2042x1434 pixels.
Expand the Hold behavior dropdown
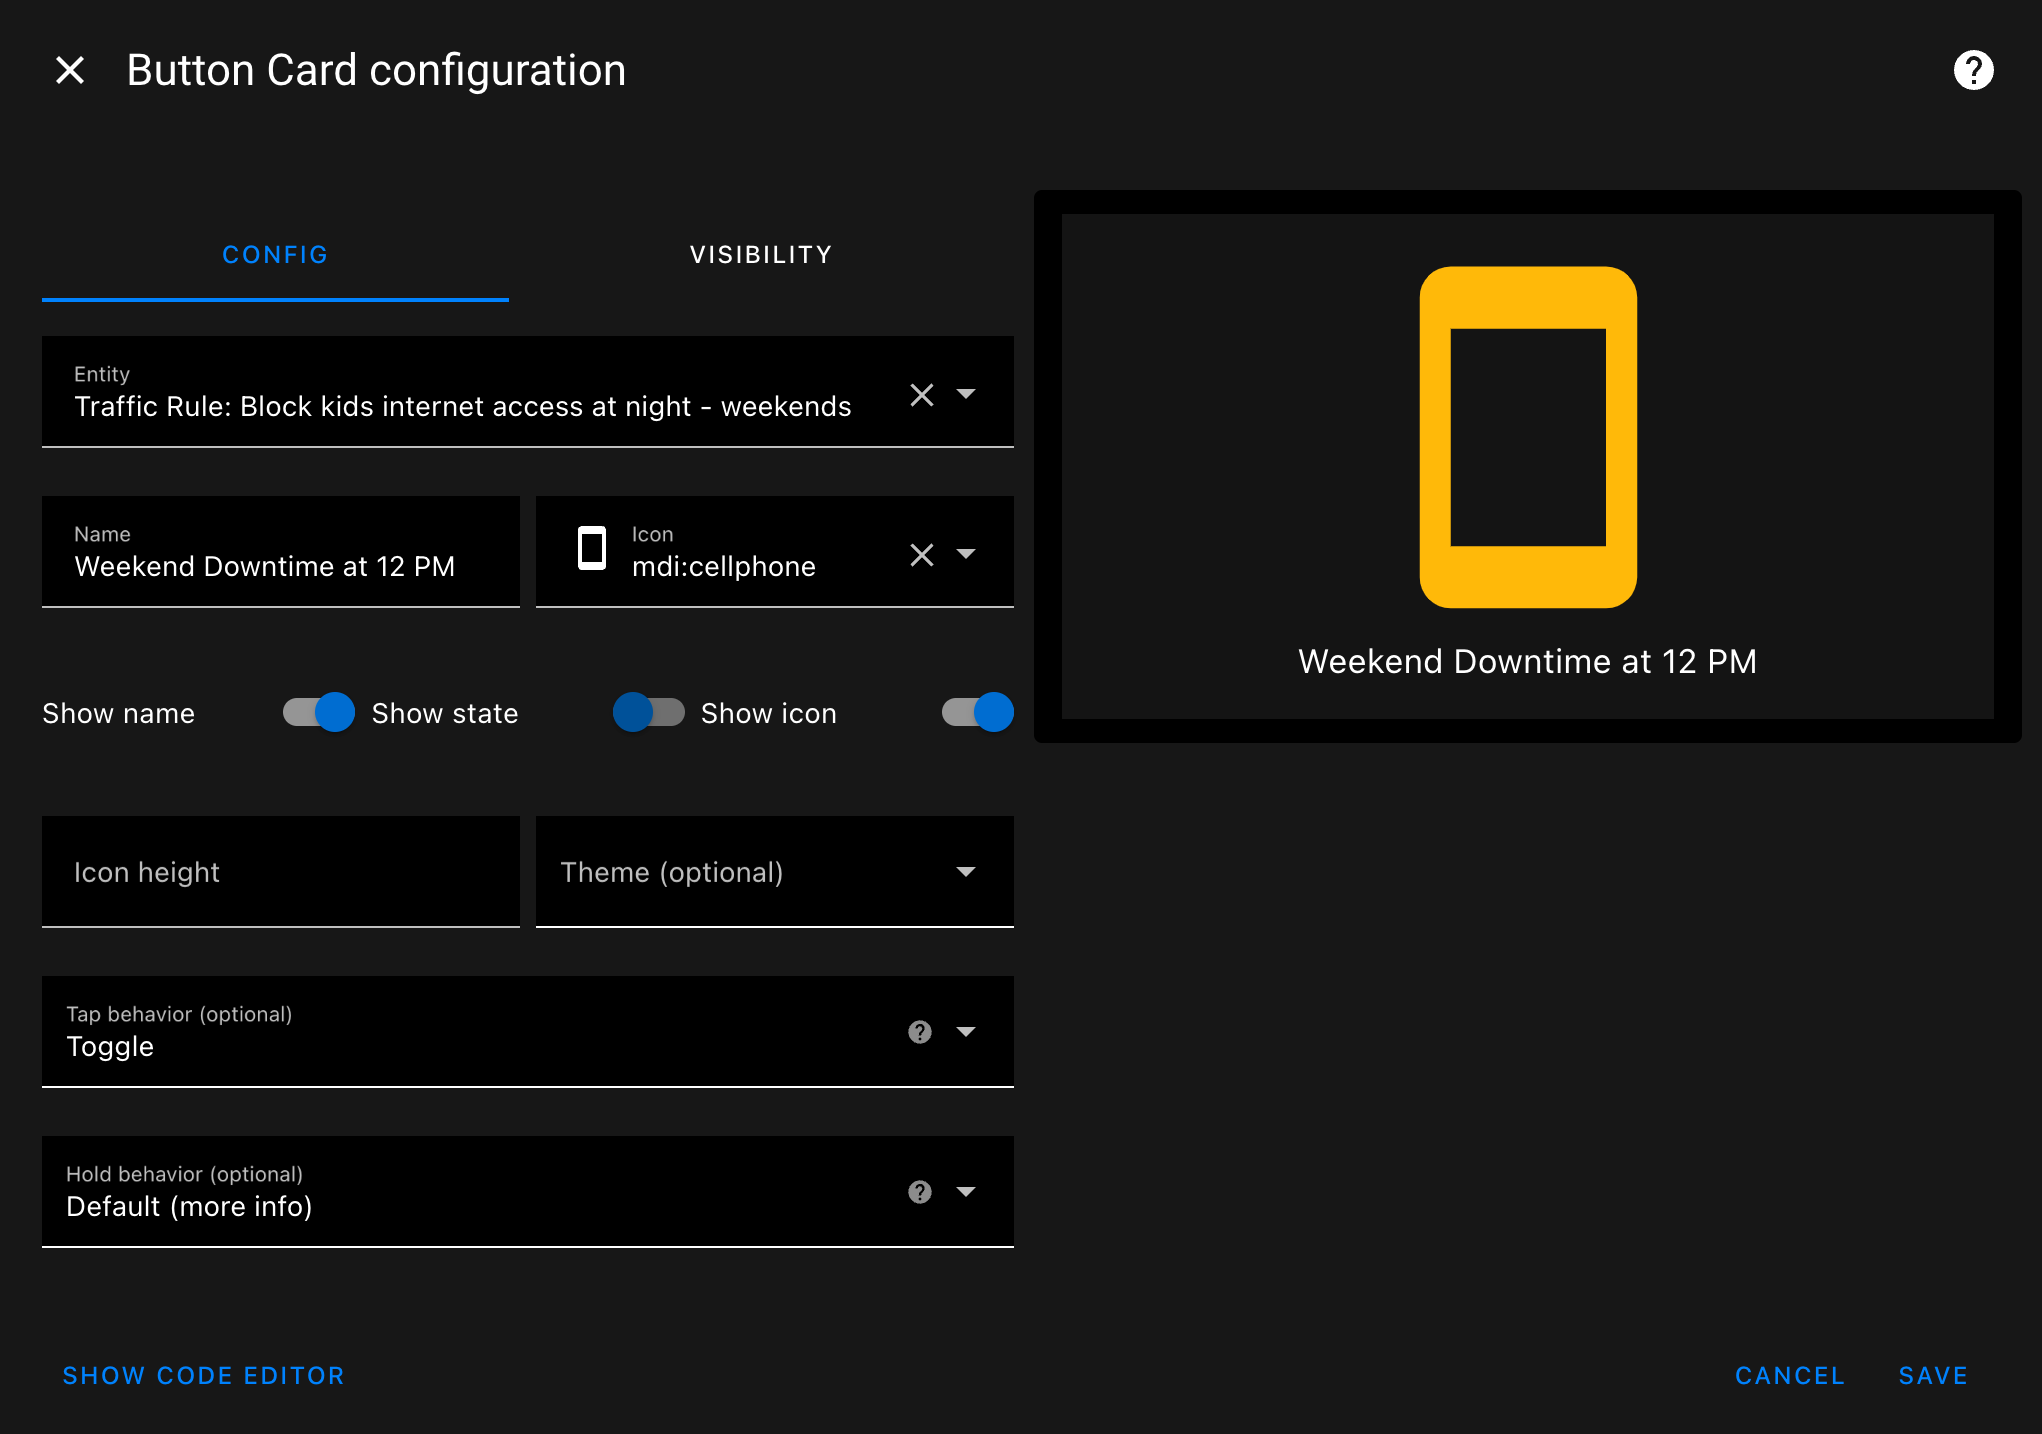[x=966, y=1191]
